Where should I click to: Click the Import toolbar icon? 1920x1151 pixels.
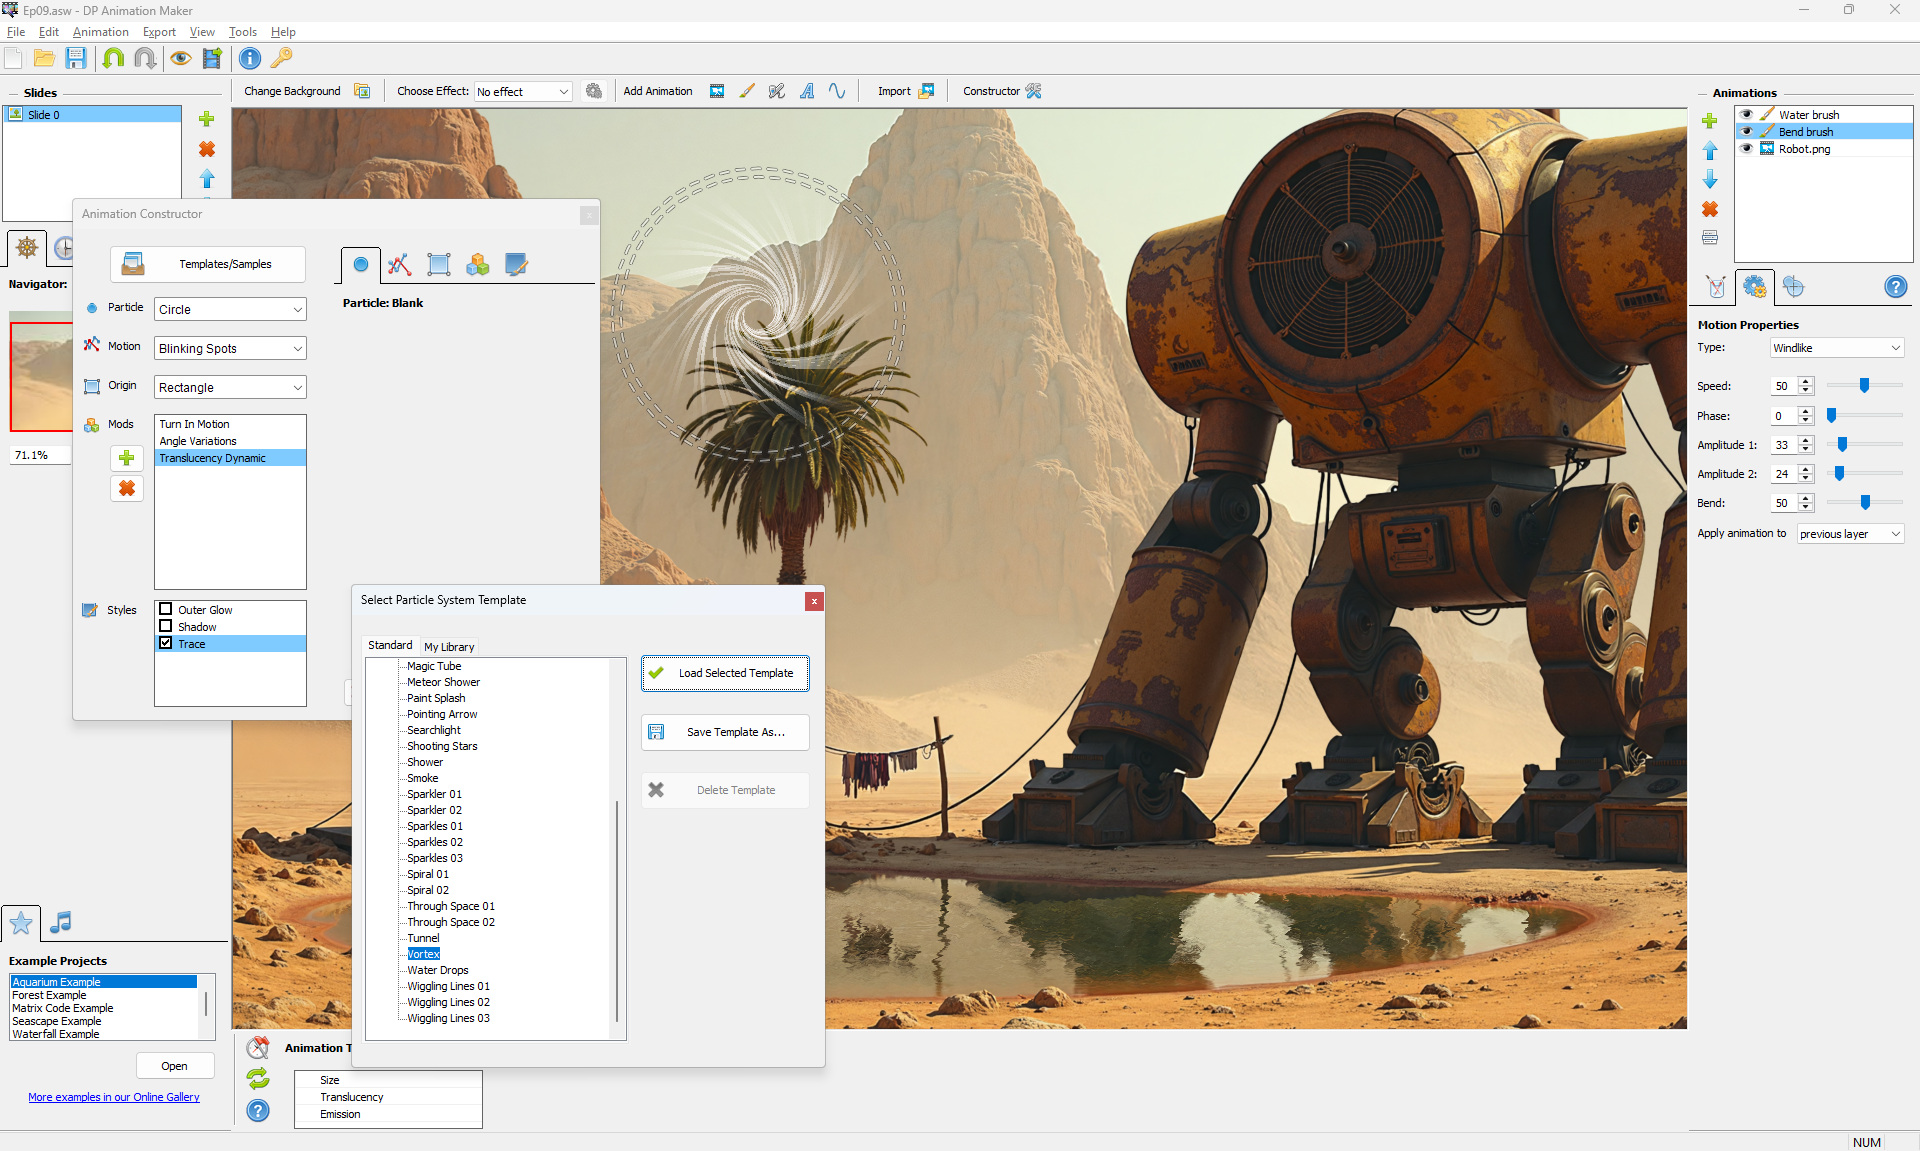[x=926, y=91]
